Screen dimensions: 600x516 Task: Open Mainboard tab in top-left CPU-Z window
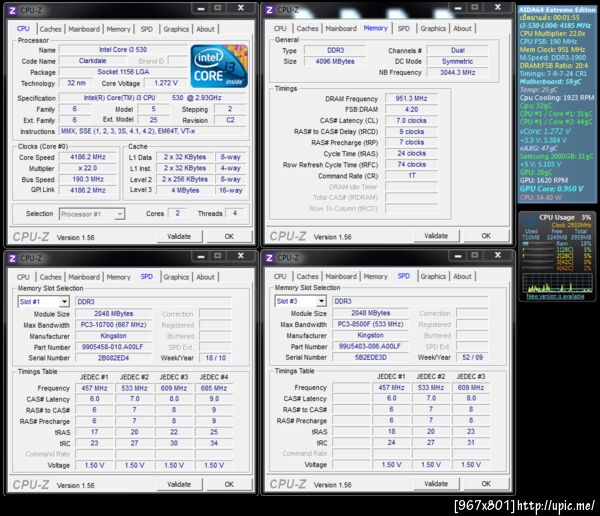pos(84,29)
